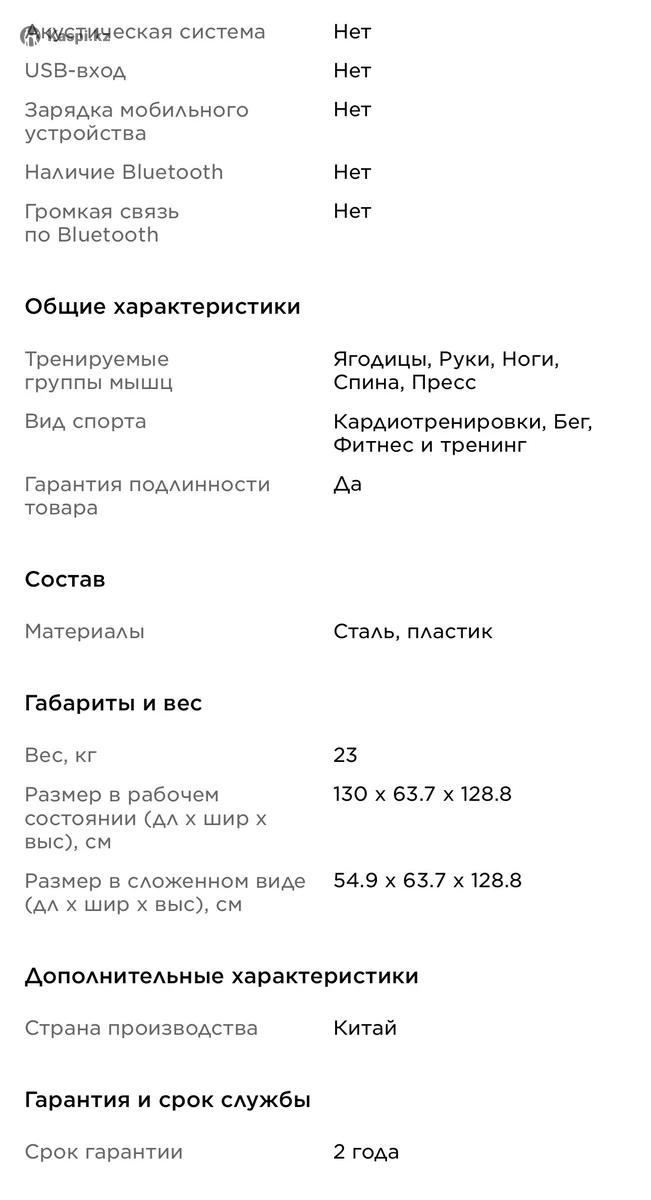651x1200 pixels.
Task: Click the warranty period value '2 года'
Action: 366,1152
